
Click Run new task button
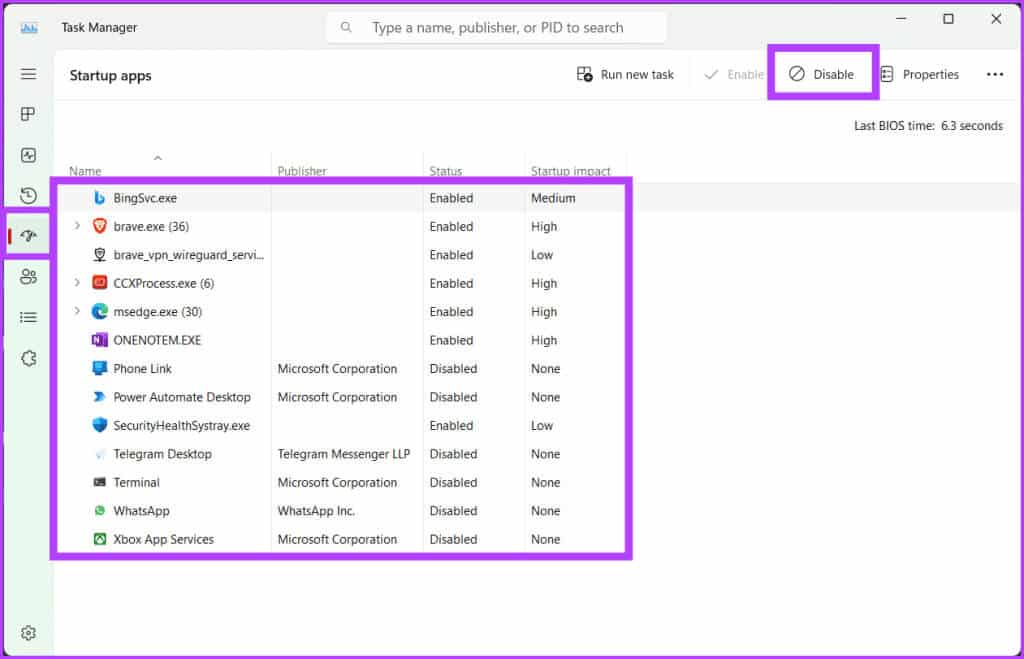click(625, 74)
